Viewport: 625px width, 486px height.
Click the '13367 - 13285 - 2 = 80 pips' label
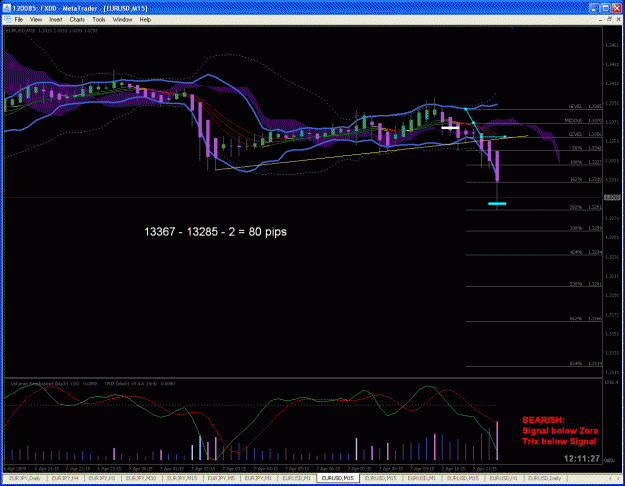click(215, 232)
